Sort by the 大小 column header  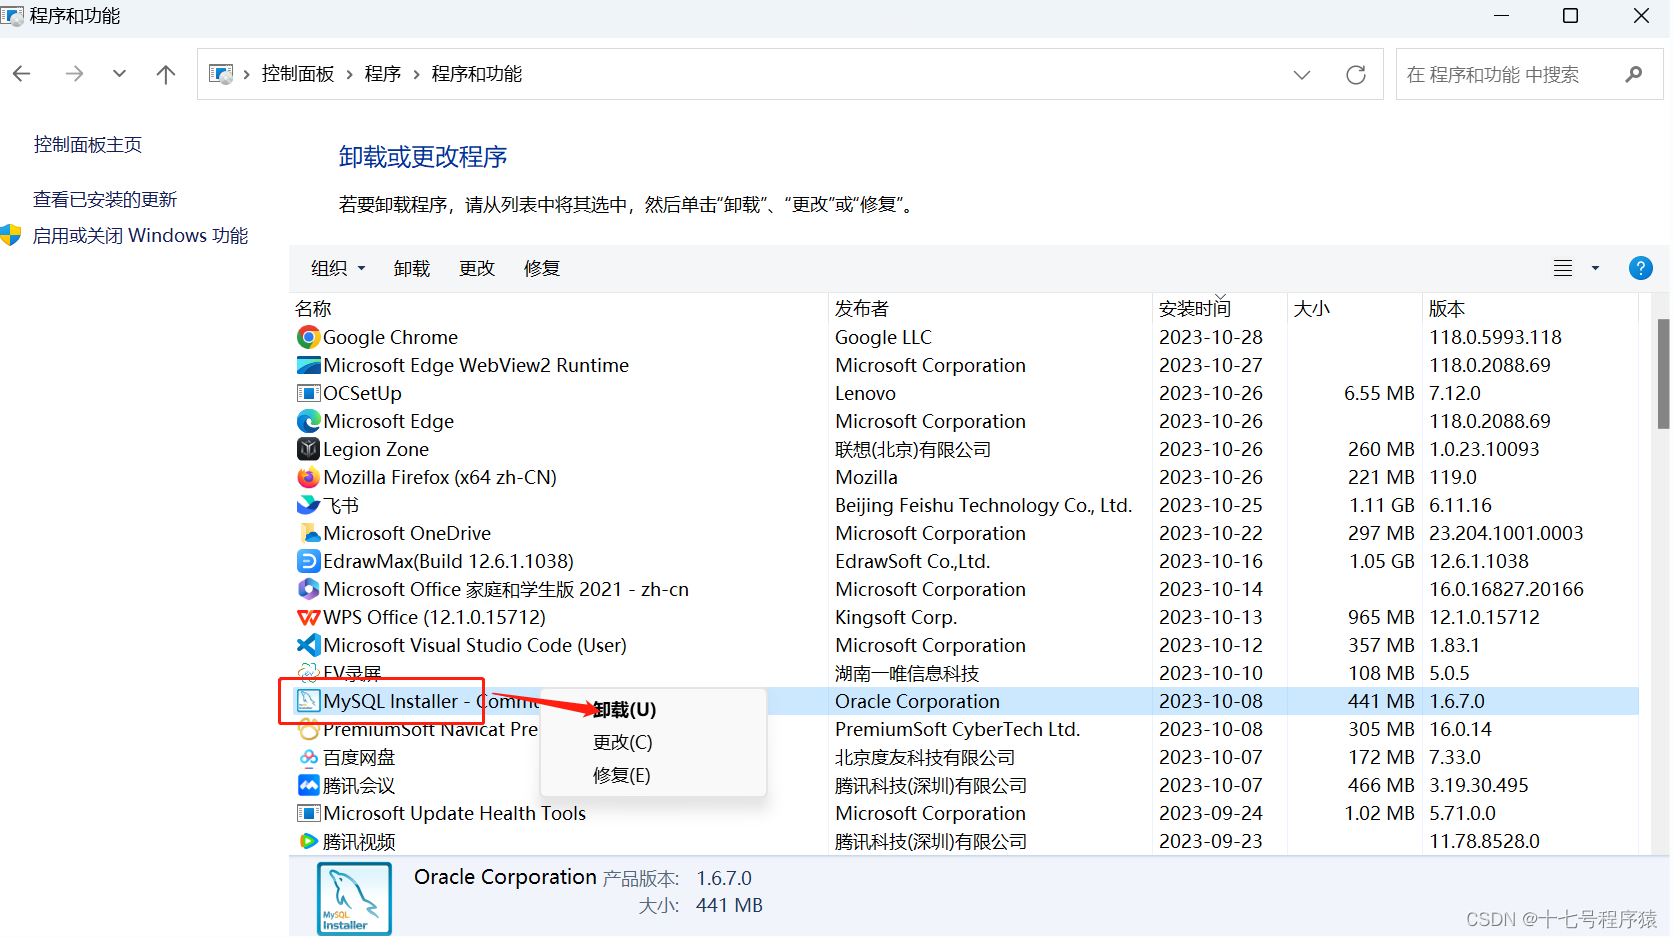[1354, 308]
